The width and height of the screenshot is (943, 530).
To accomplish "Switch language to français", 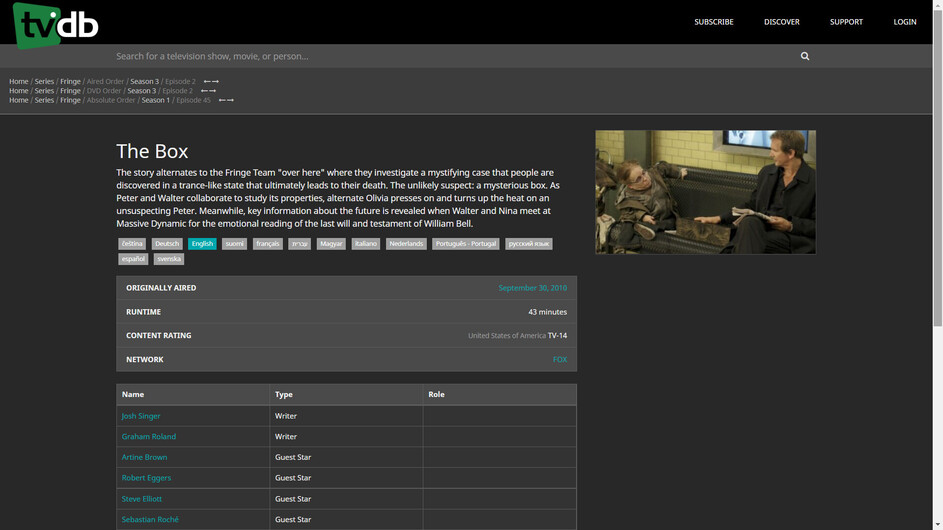I will click(x=268, y=244).
